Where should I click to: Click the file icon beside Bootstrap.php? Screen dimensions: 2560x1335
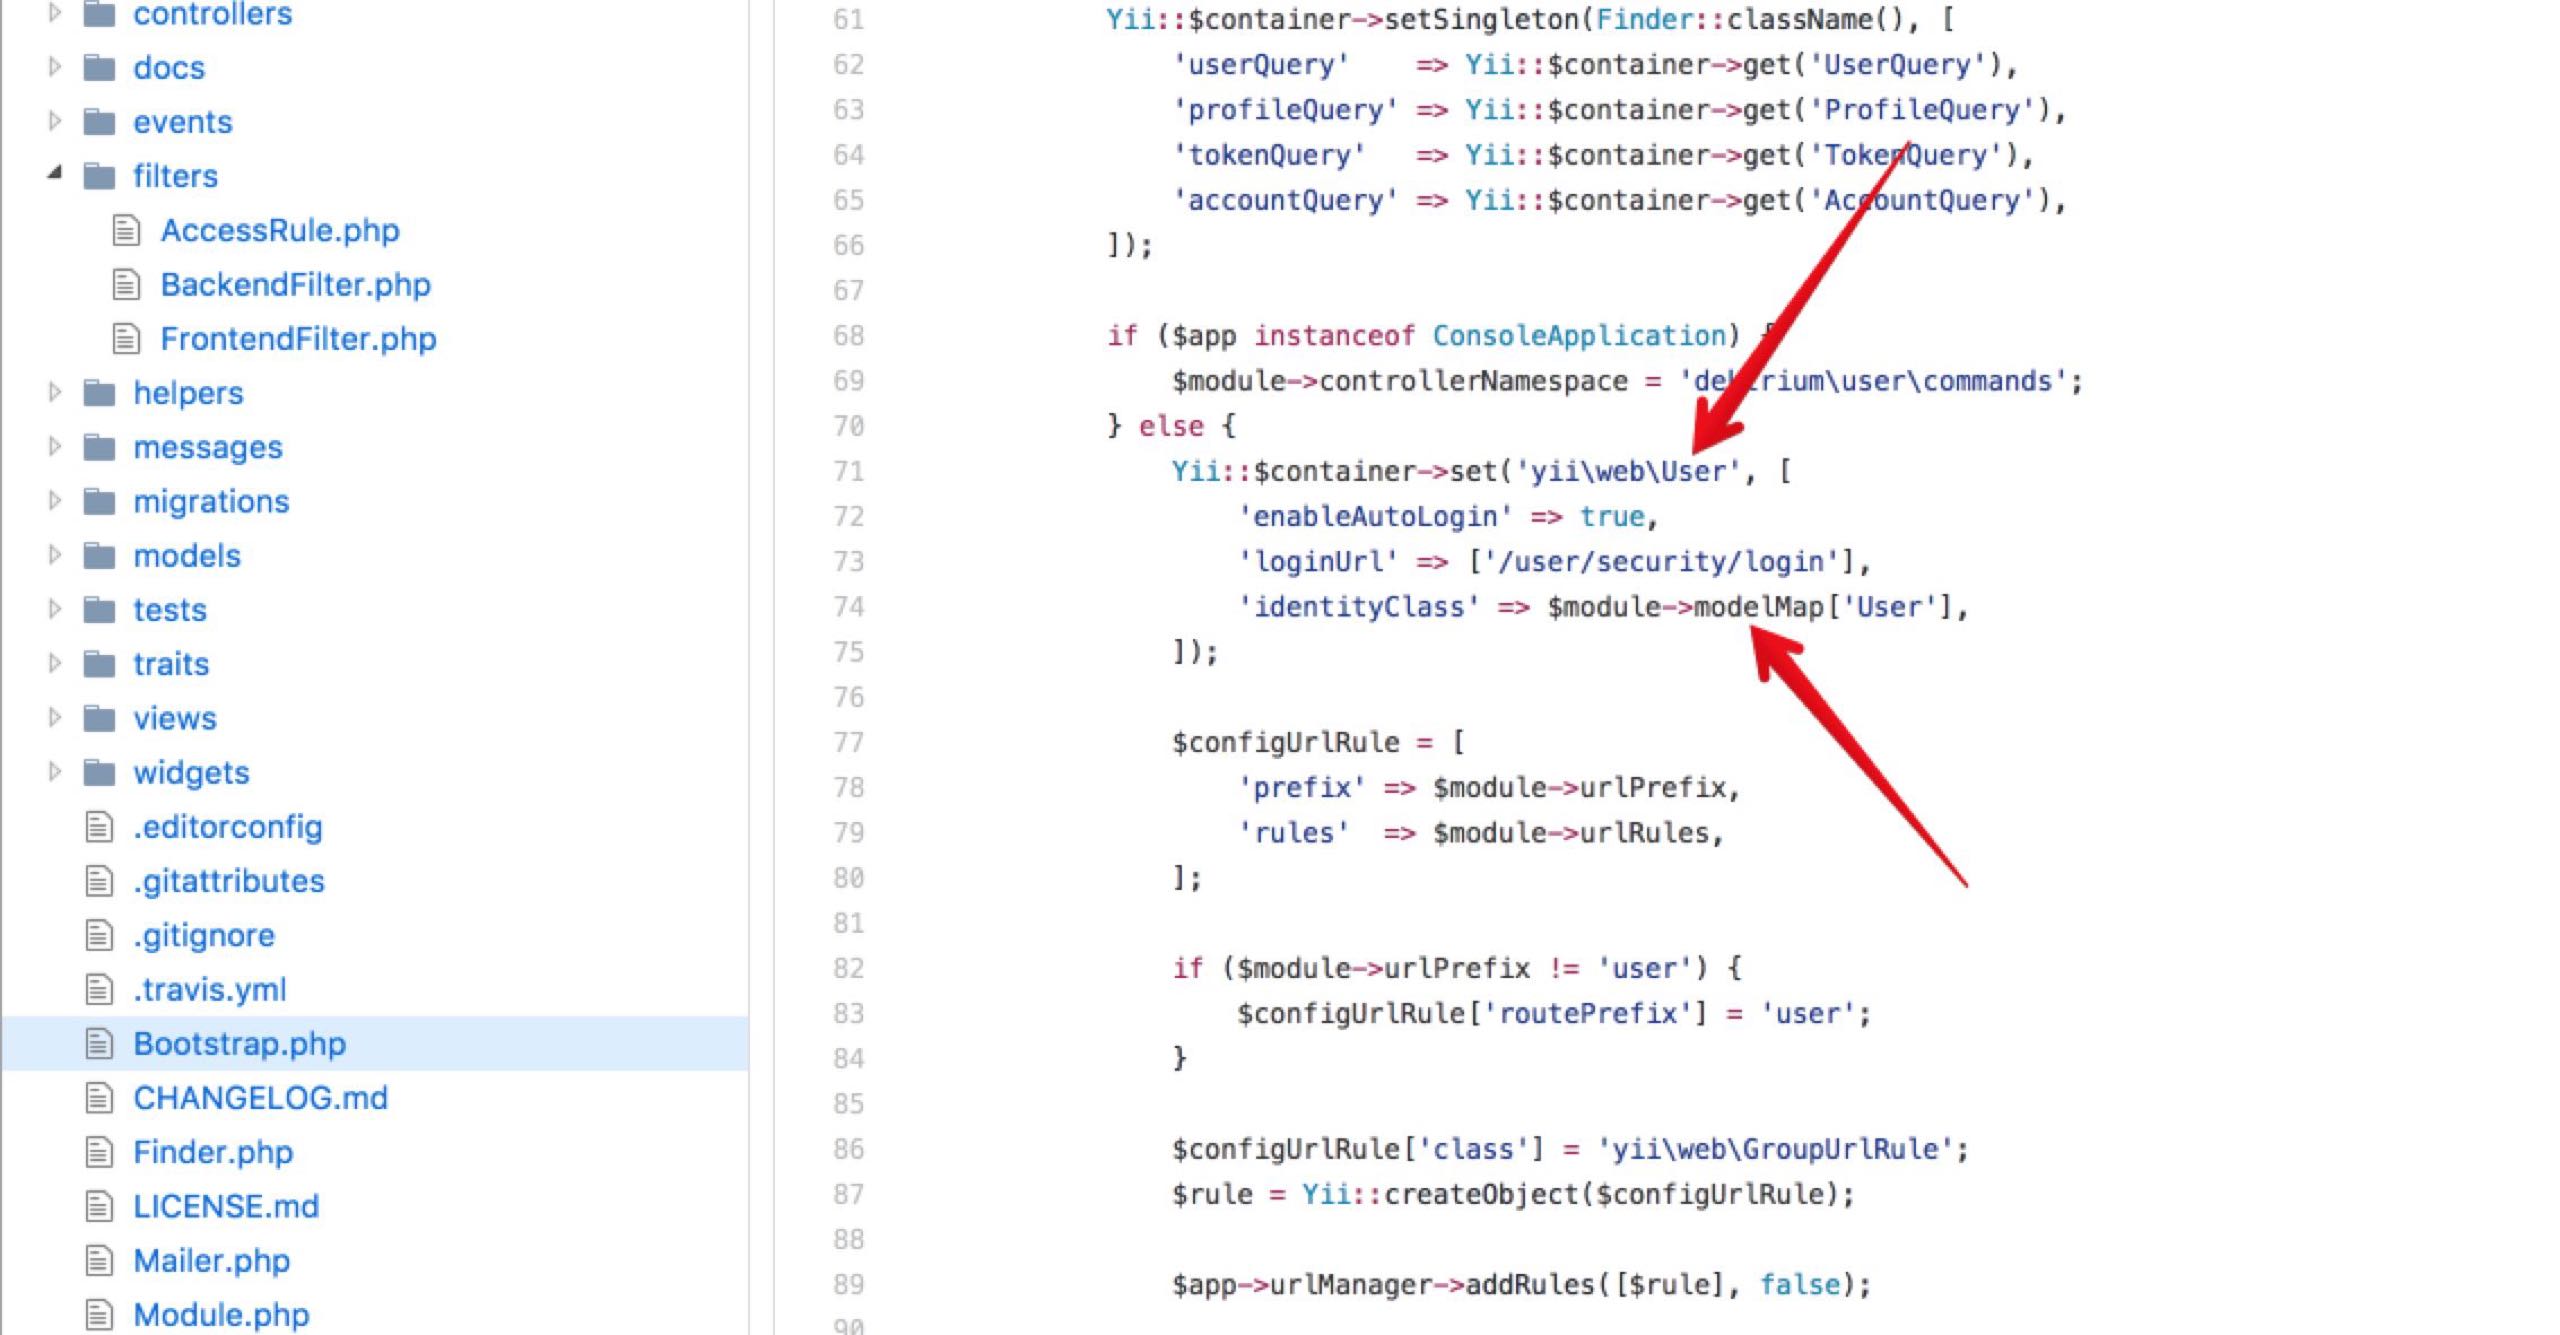pyautogui.click(x=99, y=1044)
